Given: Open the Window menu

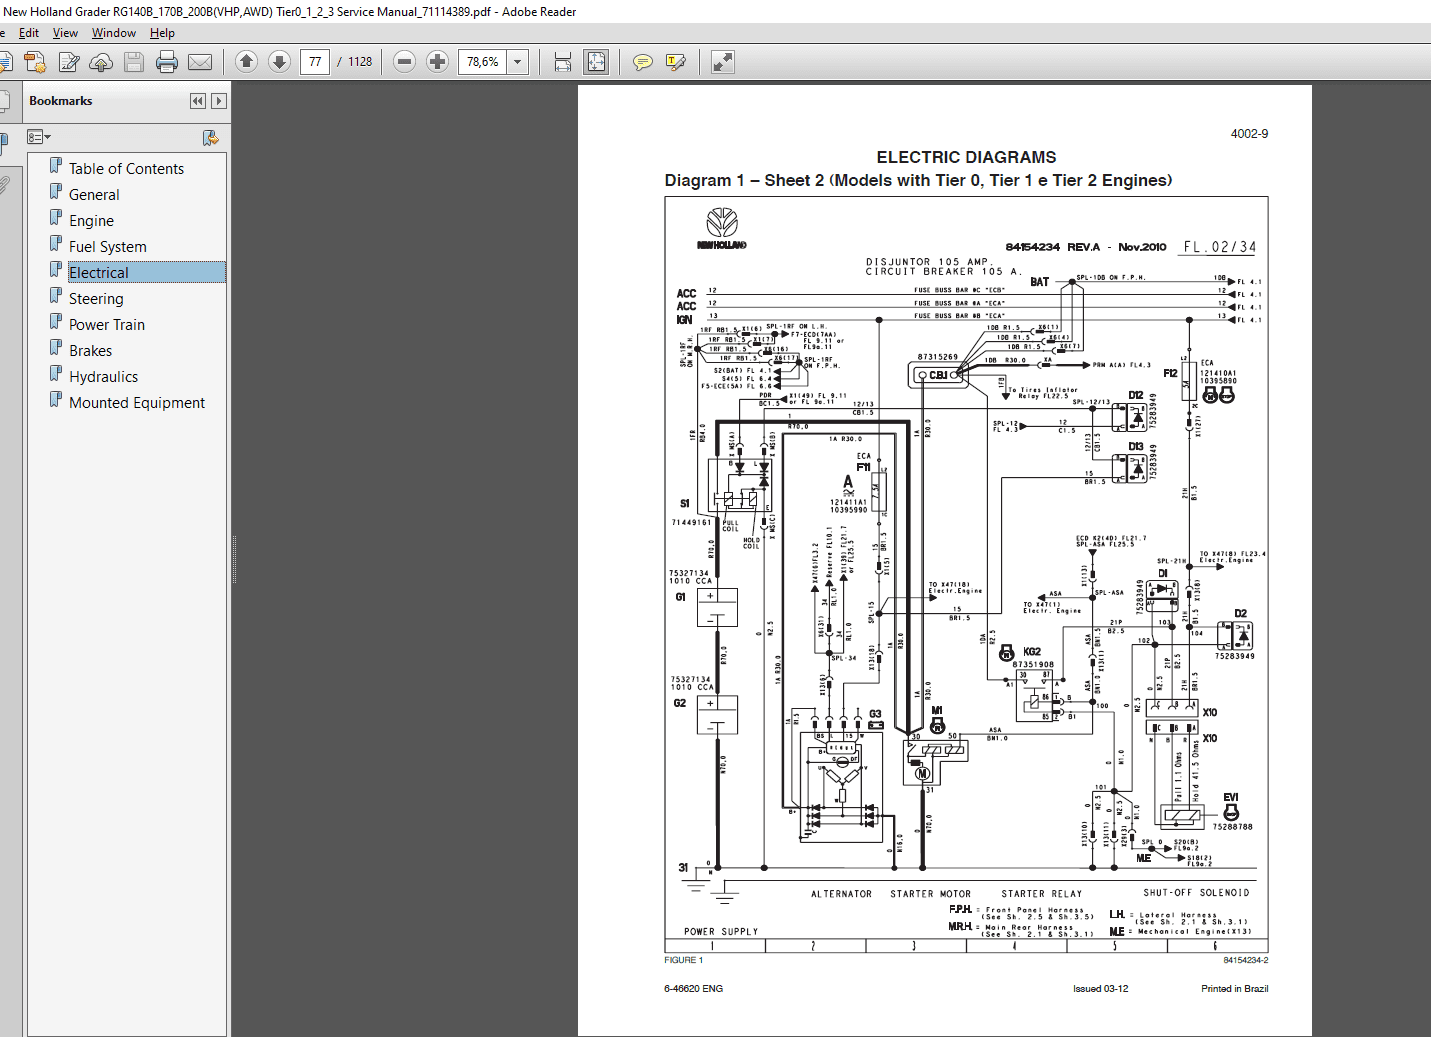Looking at the screenshot, I should [114, 33].
